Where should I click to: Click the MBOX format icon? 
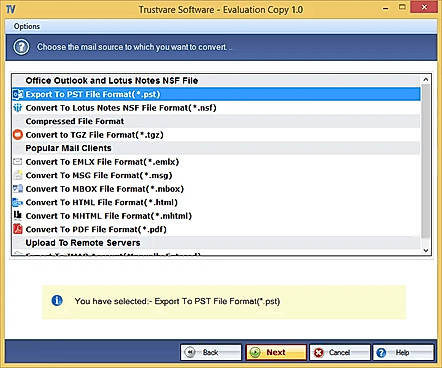[18, 189]
